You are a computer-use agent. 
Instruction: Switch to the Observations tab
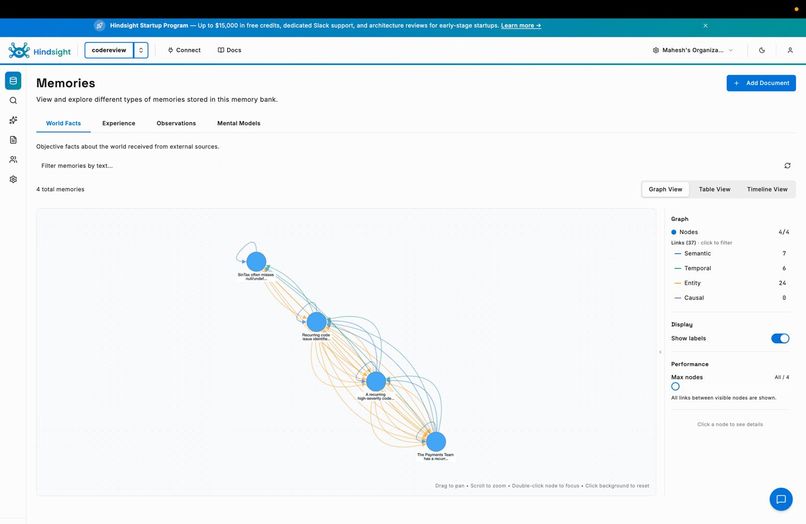[176, 123]
